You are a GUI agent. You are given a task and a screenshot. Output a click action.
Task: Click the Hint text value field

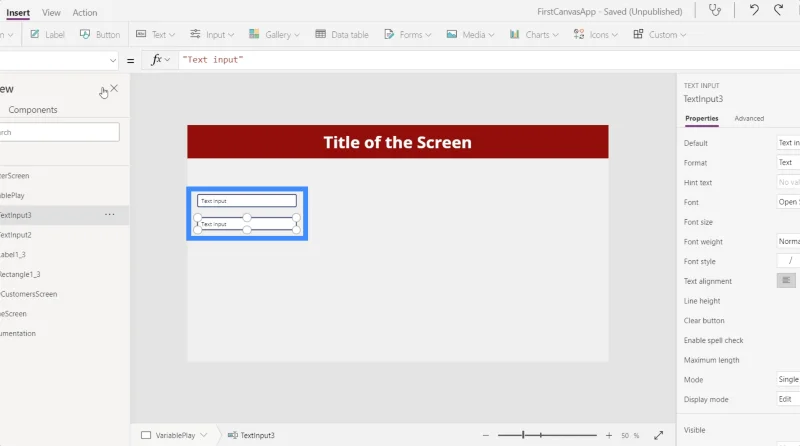[x=788, y=182]
